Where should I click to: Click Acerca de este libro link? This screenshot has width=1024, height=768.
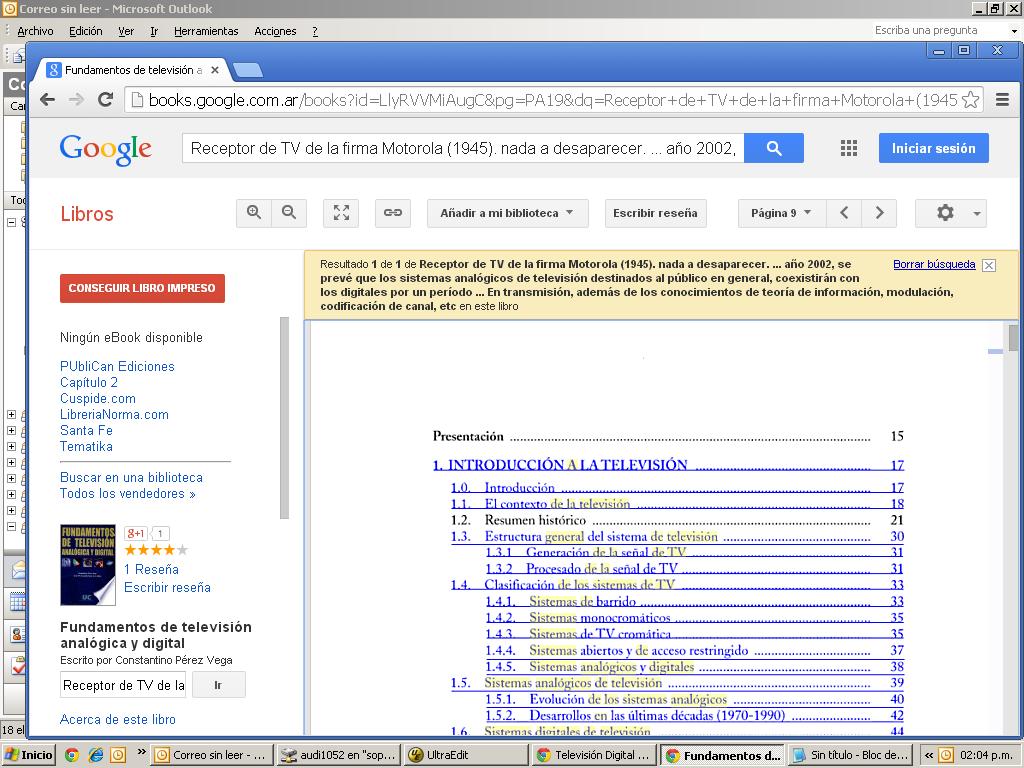pos(118,720)
